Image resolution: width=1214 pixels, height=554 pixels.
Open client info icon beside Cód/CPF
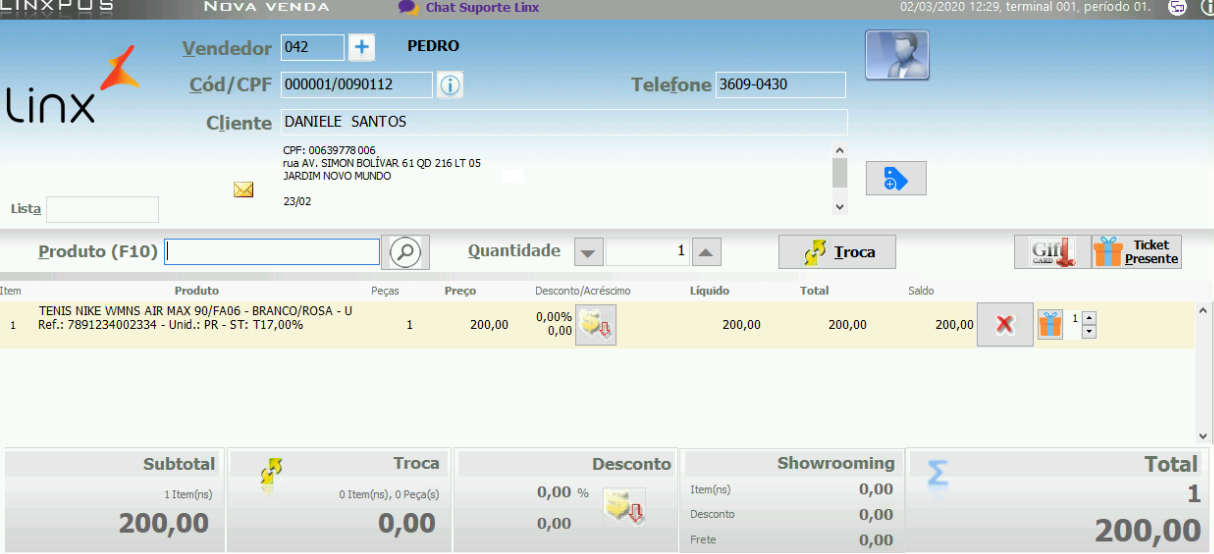click(x=450, y=85)
